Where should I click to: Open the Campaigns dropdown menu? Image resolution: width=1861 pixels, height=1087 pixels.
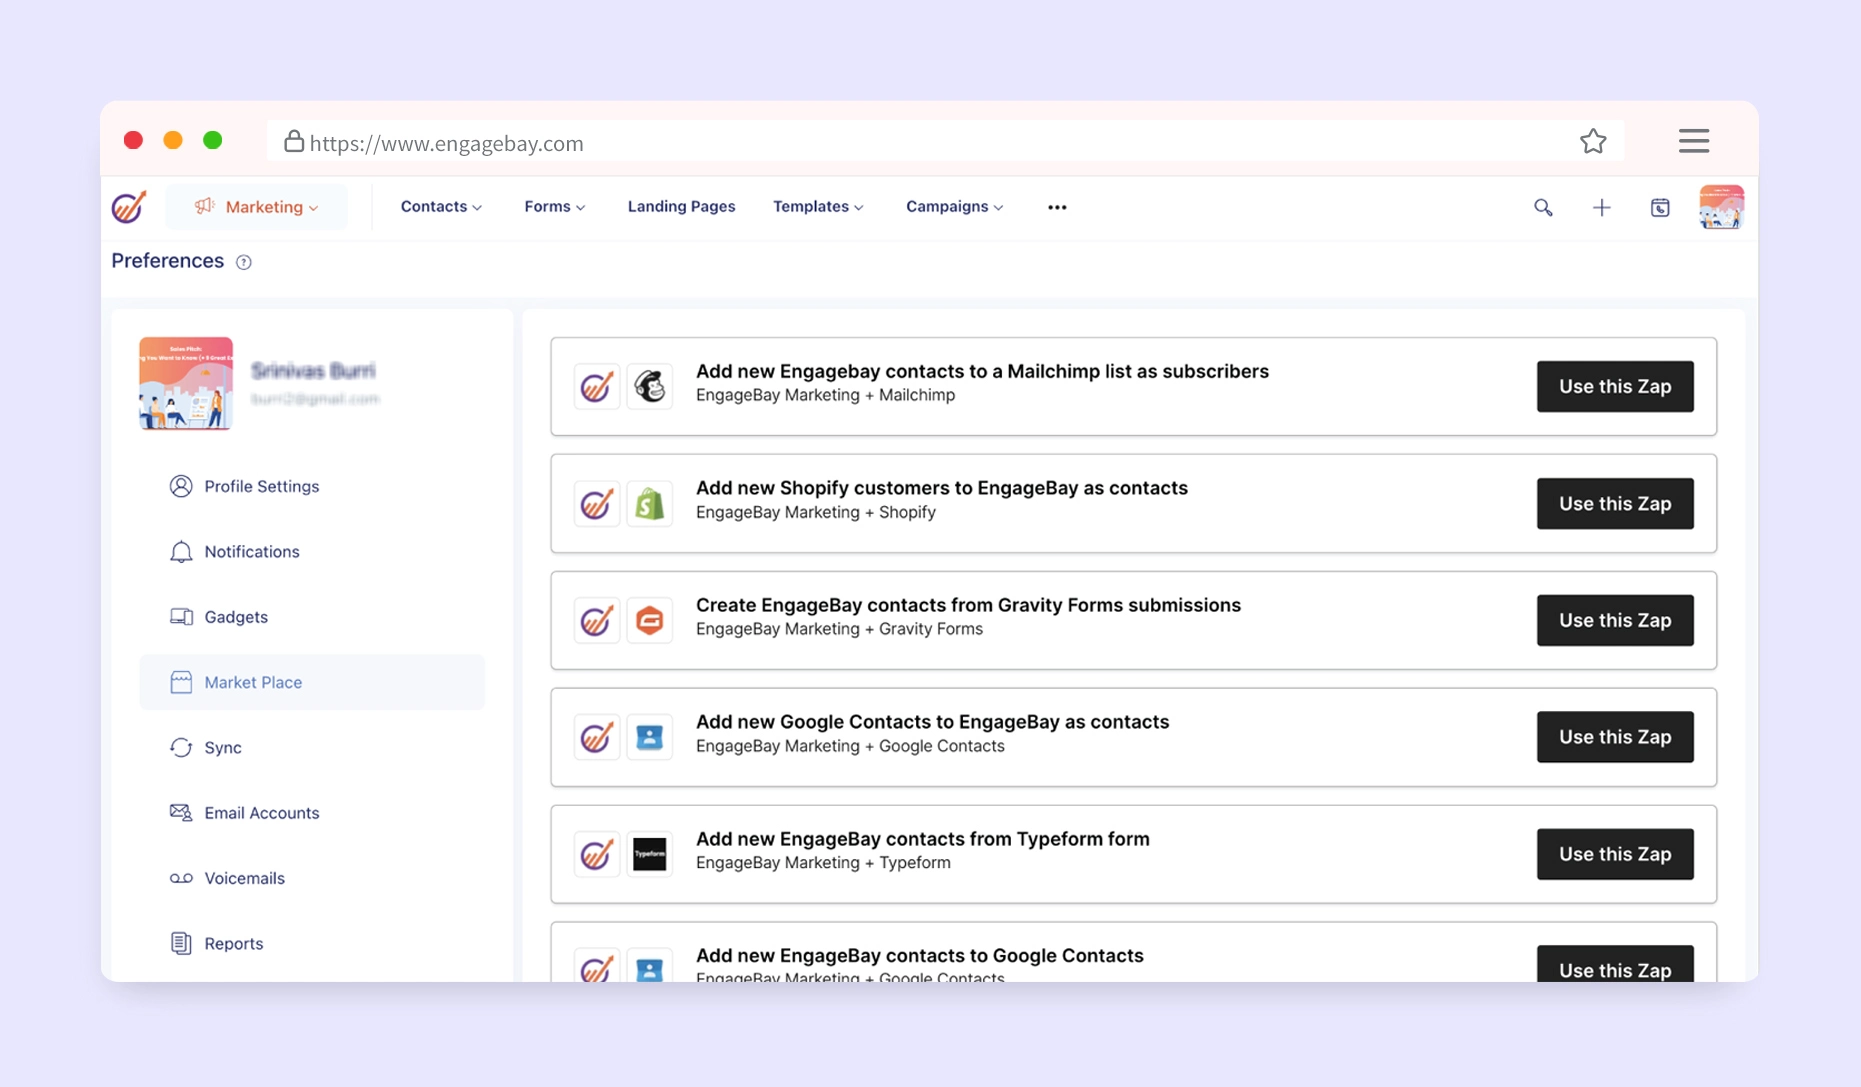[954, 206]
